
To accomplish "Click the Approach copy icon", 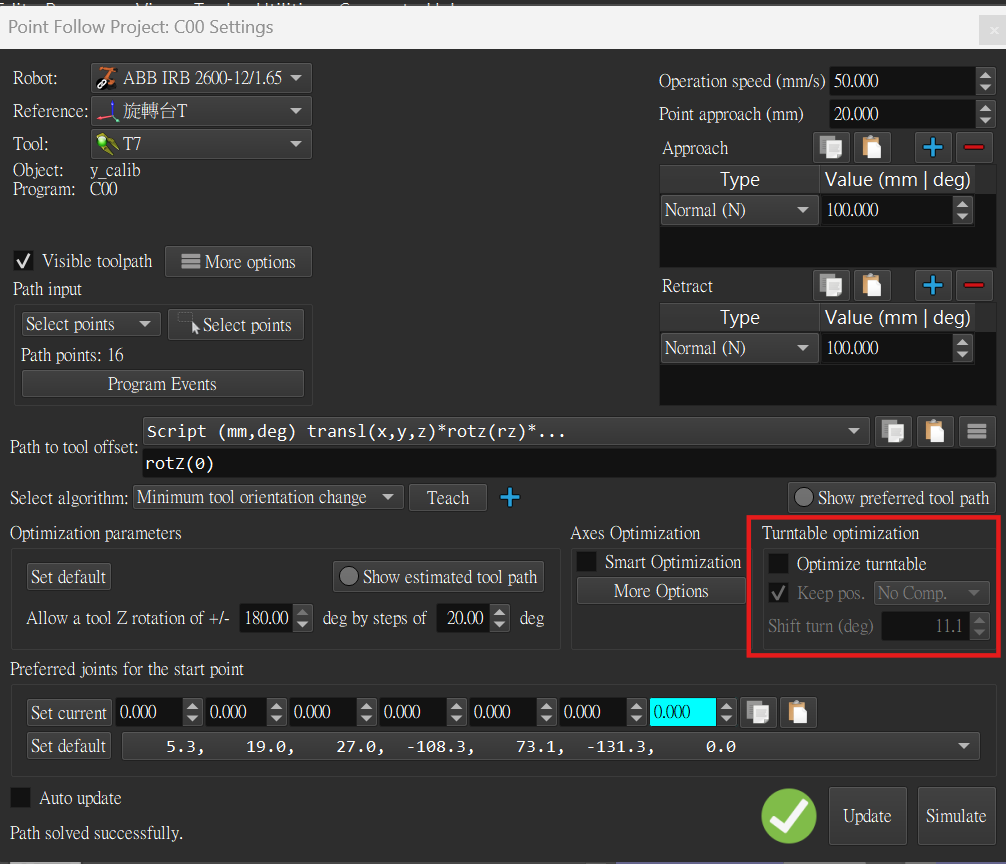I will click(x=830, y=148).
